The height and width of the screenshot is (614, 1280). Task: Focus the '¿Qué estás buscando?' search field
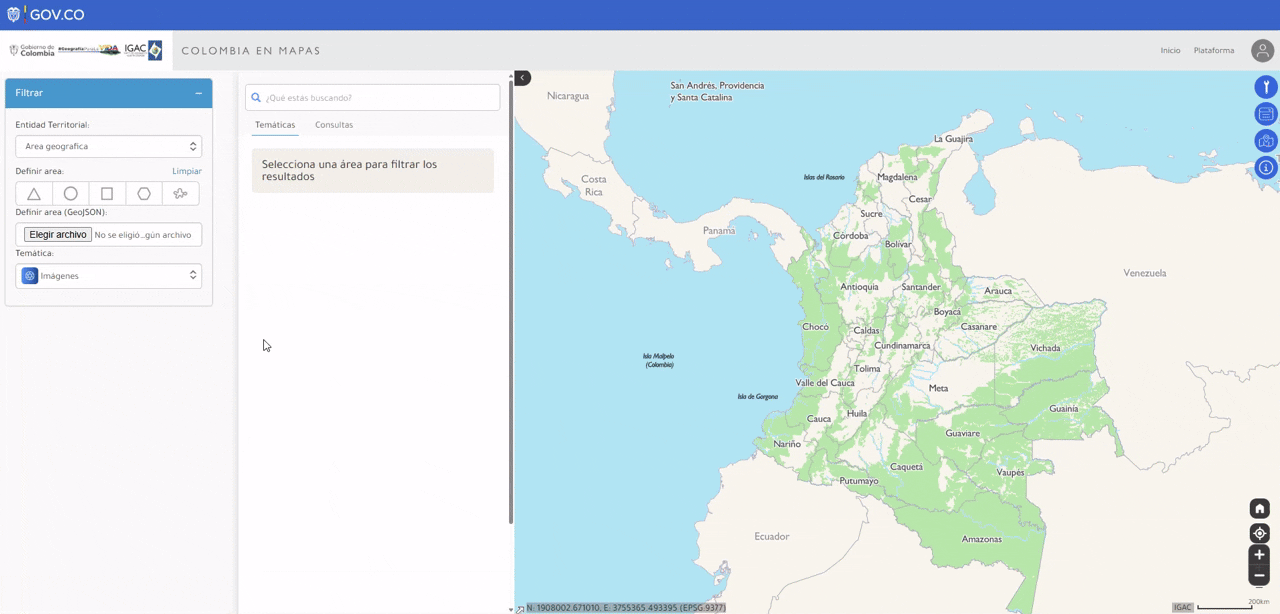pyautogui.click(x=373, y=98)
